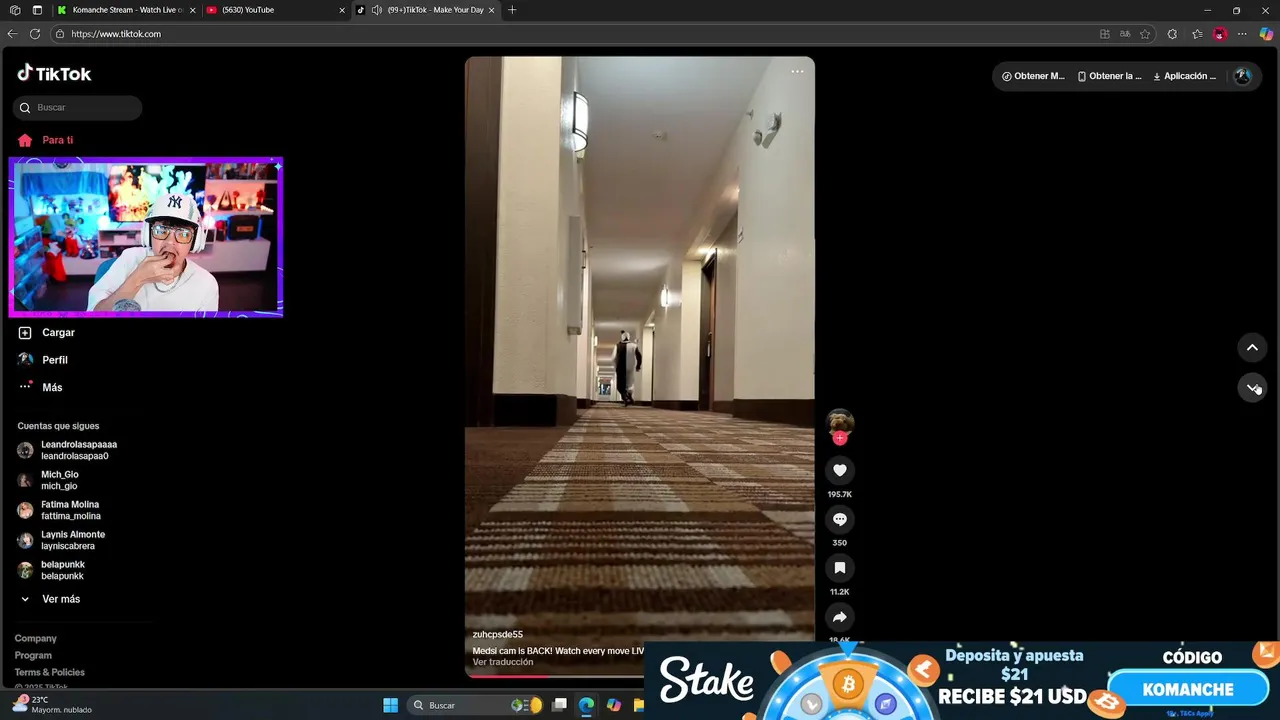Save video with the bookmark icon
This screenshot has height=720, width=1280.
point(840,568)
